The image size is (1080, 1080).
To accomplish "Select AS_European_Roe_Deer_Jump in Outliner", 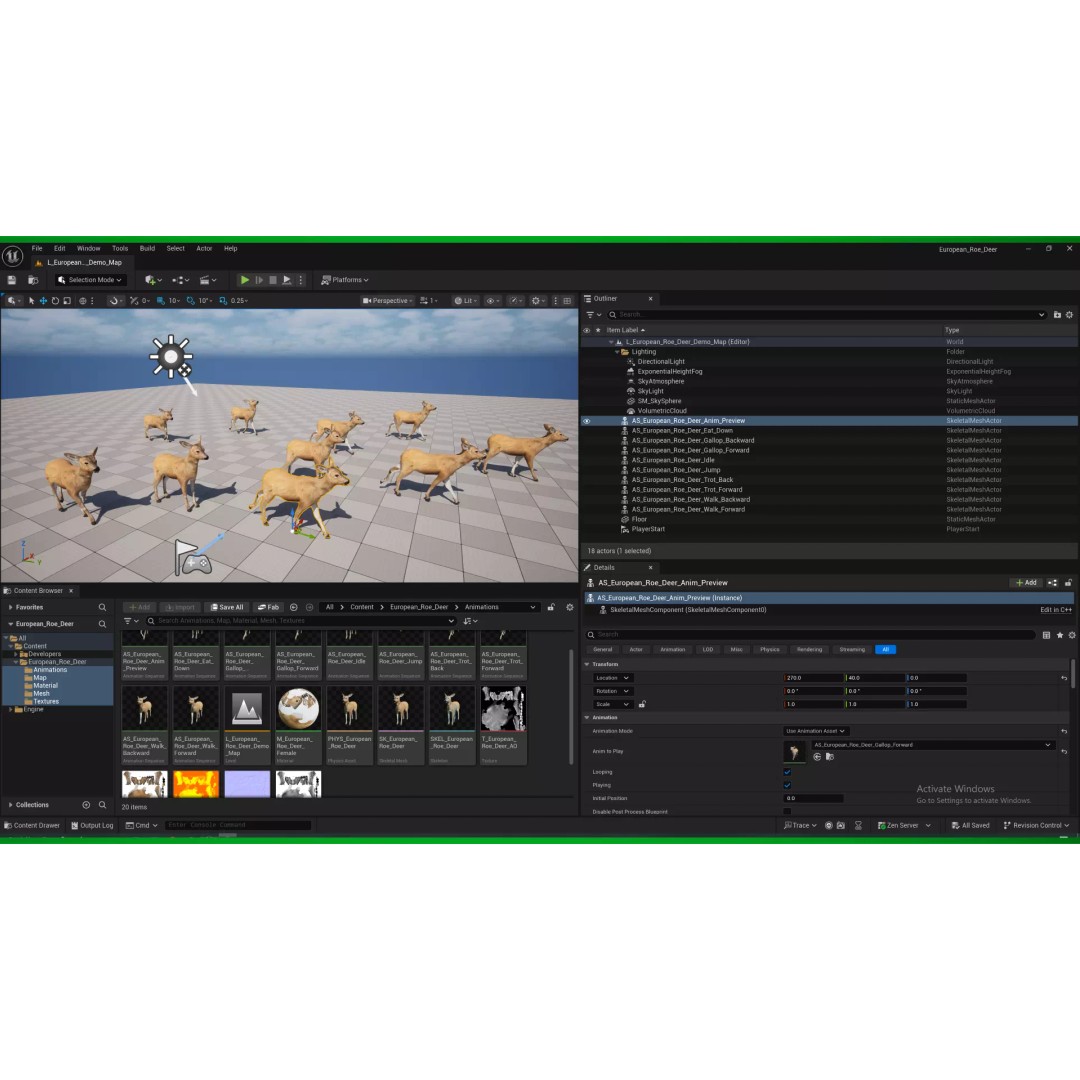I will coord(676,470).
